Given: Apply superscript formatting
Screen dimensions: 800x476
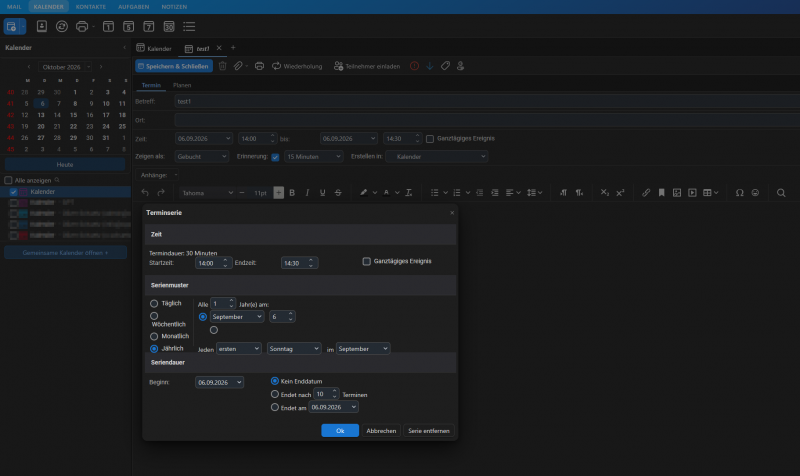Looking at the screenshot, I should (x=620, y=192).
